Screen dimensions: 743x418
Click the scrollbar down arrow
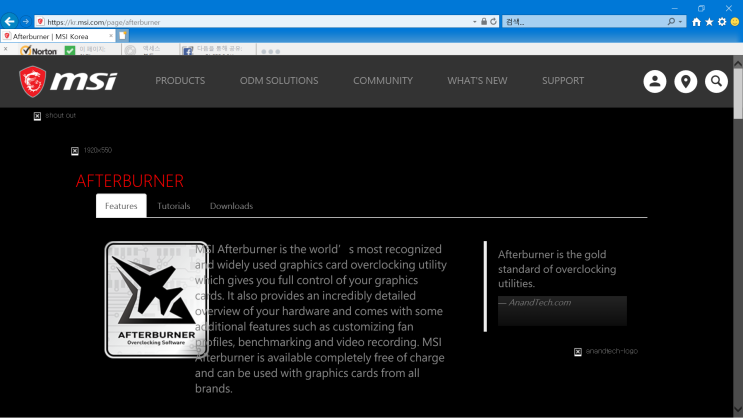(738, 409)
